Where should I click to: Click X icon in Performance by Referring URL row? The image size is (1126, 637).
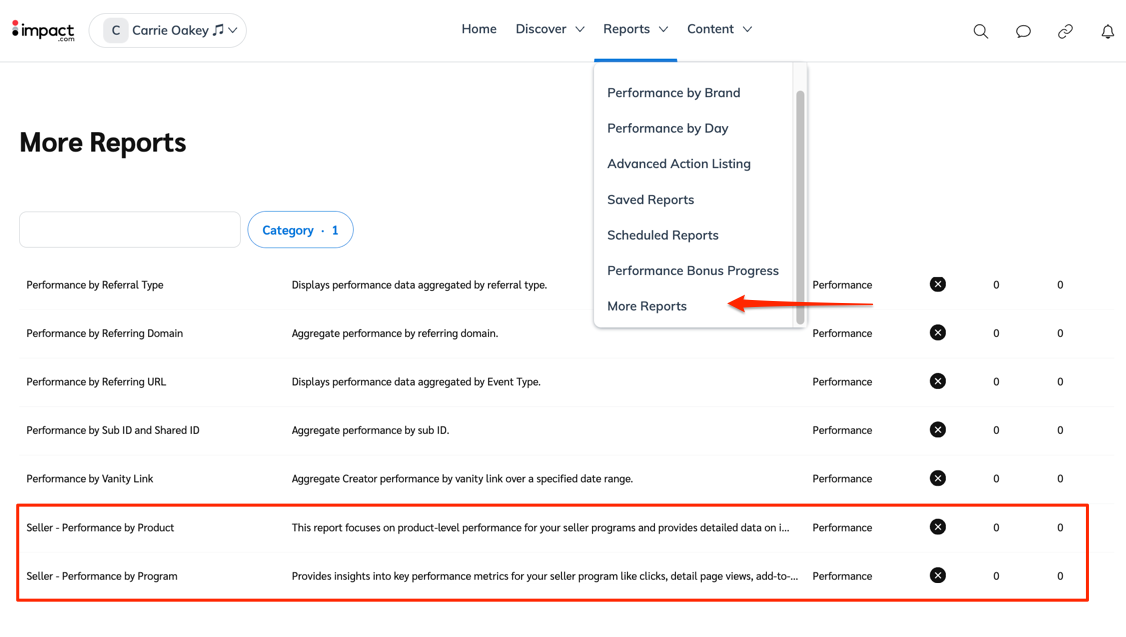[937, 382]
